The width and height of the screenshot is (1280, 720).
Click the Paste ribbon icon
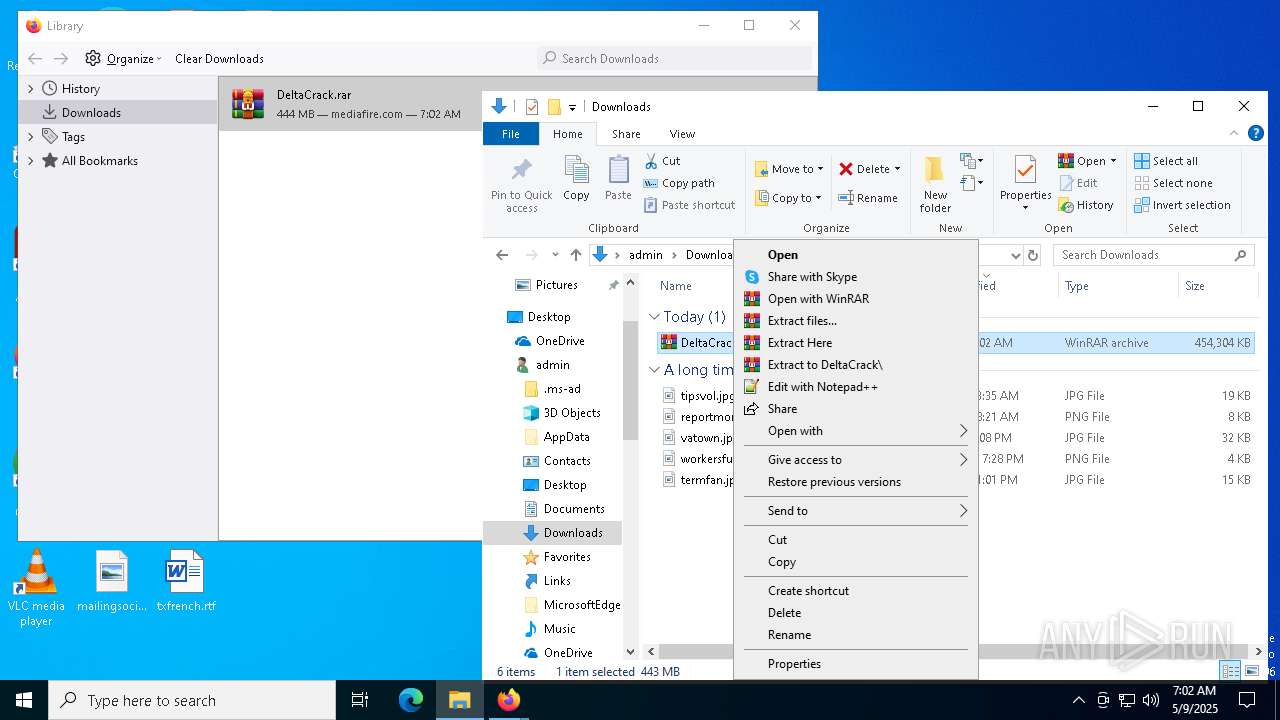click(x=618, y=179)
